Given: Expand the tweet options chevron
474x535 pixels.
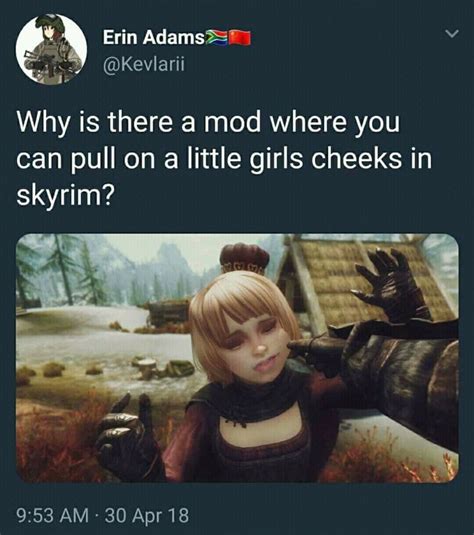Looking at the screenshot, I should click(452, 33).
